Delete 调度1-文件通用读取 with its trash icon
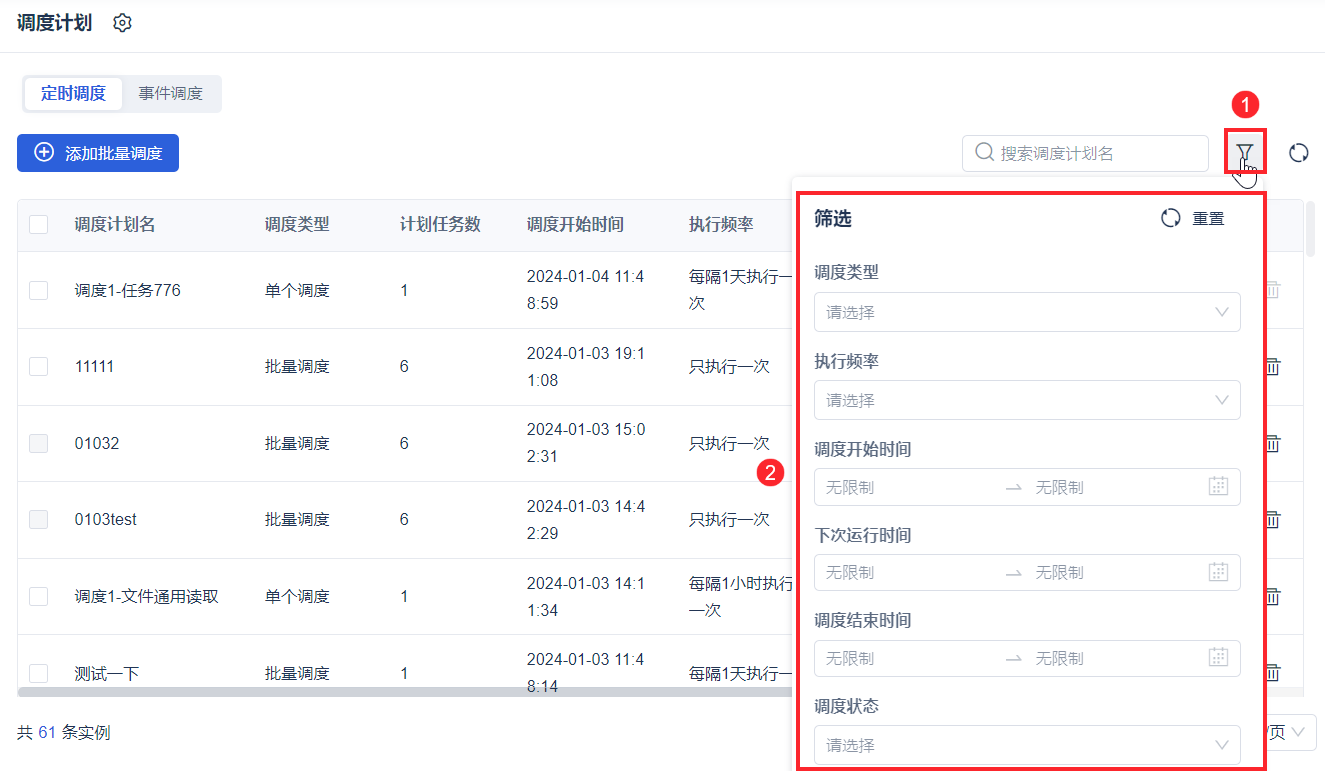The image size is (1325, 771). [x=1273, y=597]
